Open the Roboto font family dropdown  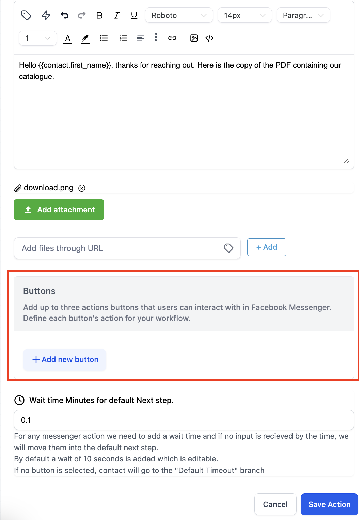(179, 15)
